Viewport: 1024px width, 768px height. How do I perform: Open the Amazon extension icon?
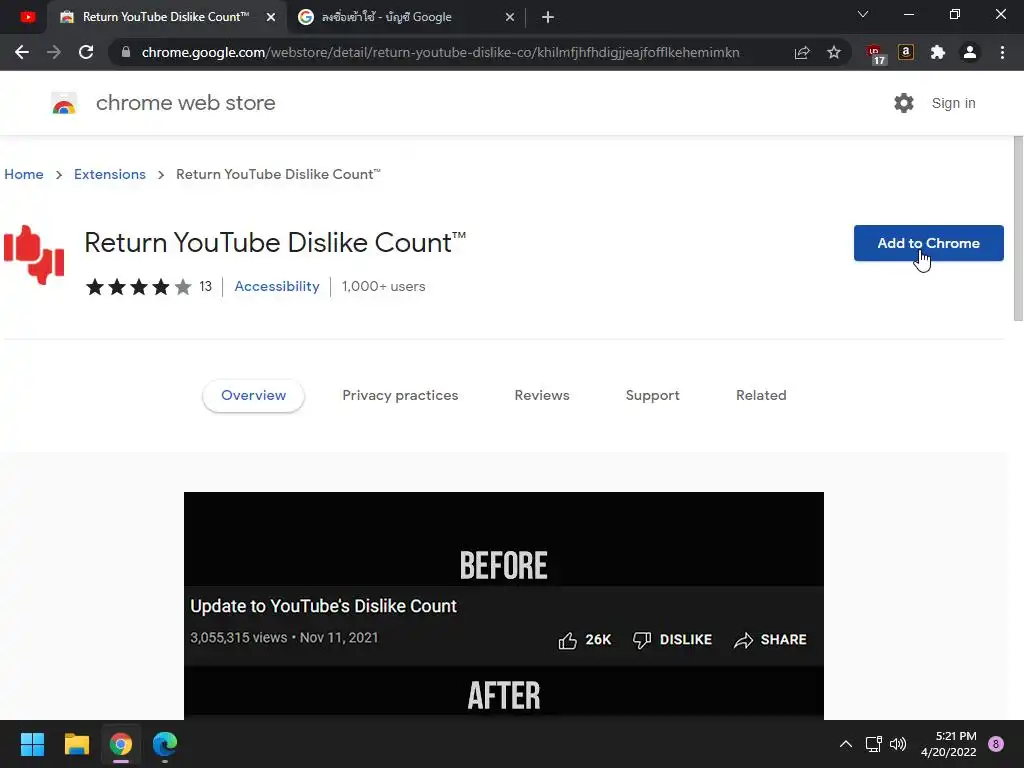(906, 52)
